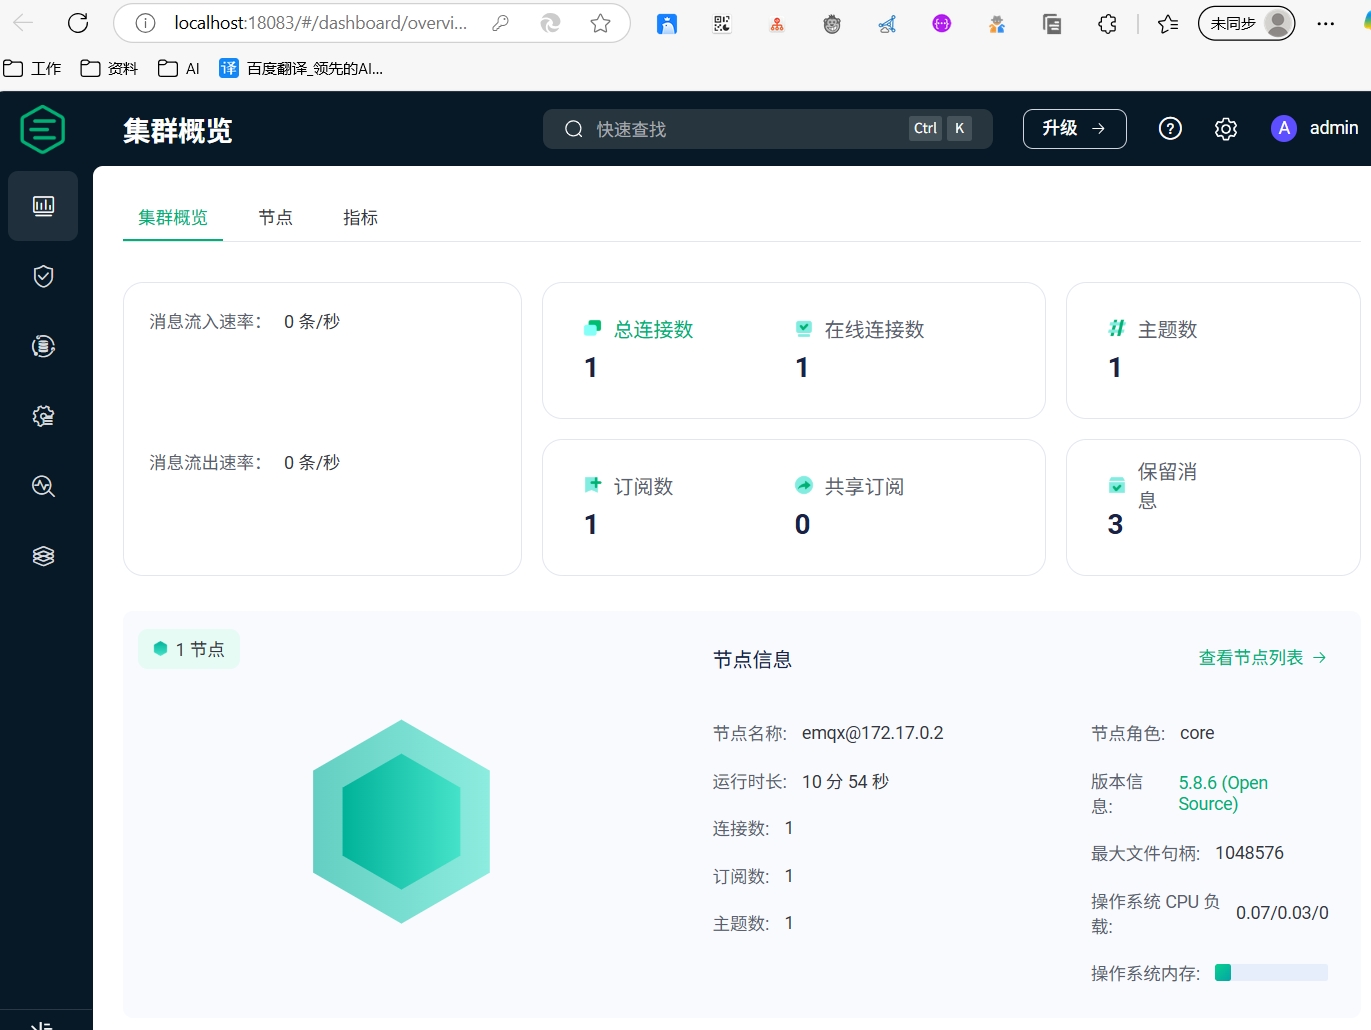Open the 资料 bookmarks folder
This screenshot has width=1371, height=1030.
(x=110, y=68)
